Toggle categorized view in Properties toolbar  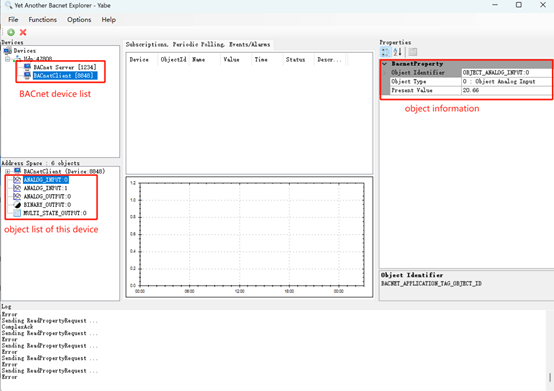(x=385, y=52)
